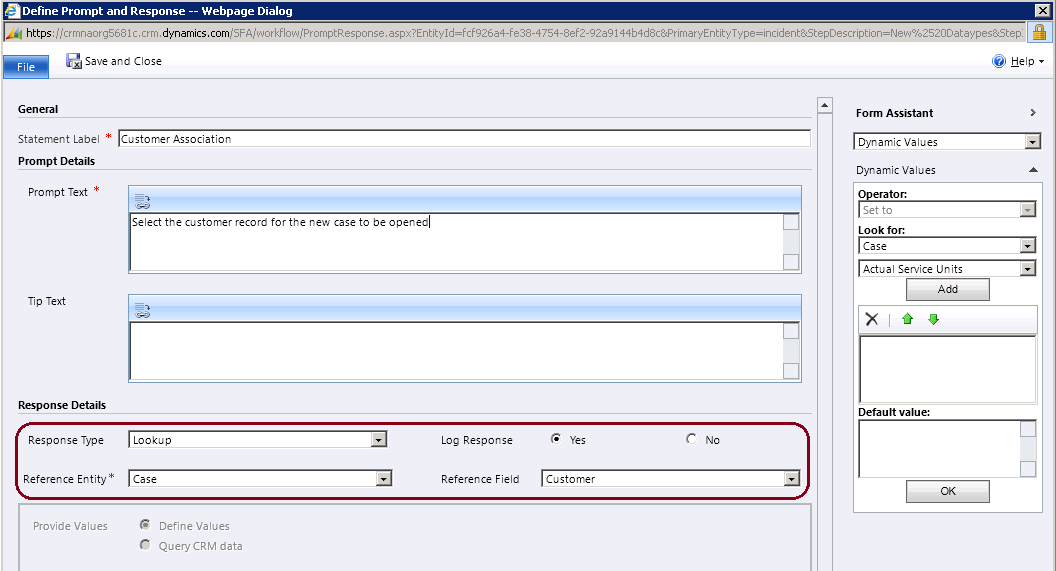Expand the Look for Case dropdown
Screen dimensions: 1056x571
1027,246
